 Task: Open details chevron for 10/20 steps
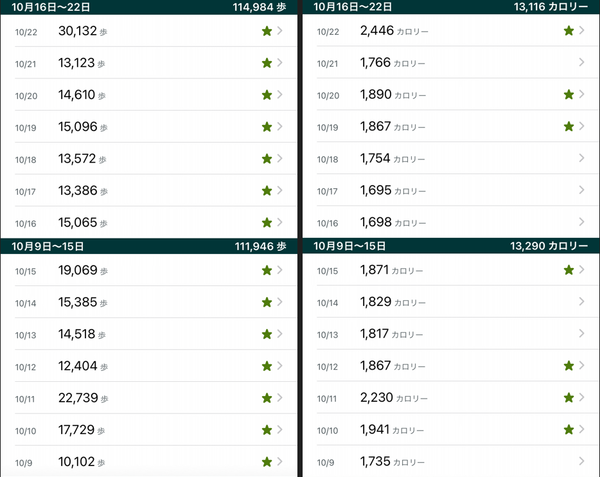(280, 94)
